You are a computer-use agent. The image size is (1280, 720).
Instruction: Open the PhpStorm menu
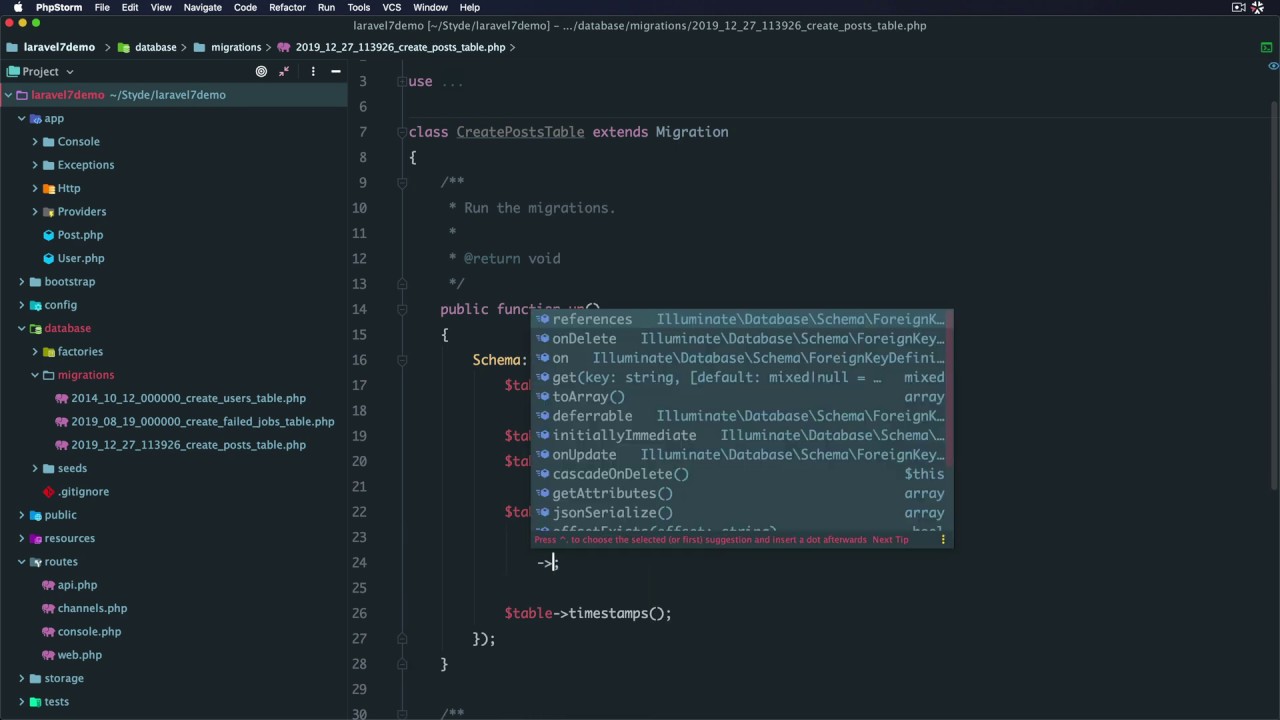(x=59, y=7)
